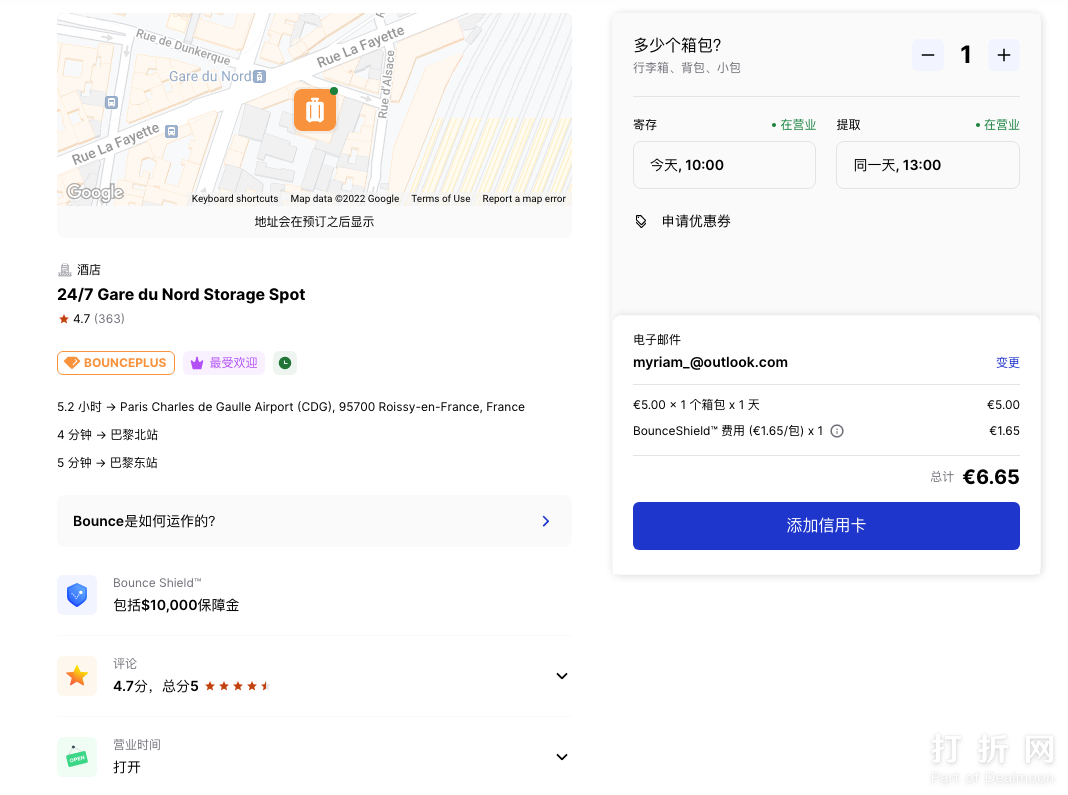Image resolution: width=1068 pixels, height=795 pixels.
Task: Click 变更 to change the email
Action: 1007,363
